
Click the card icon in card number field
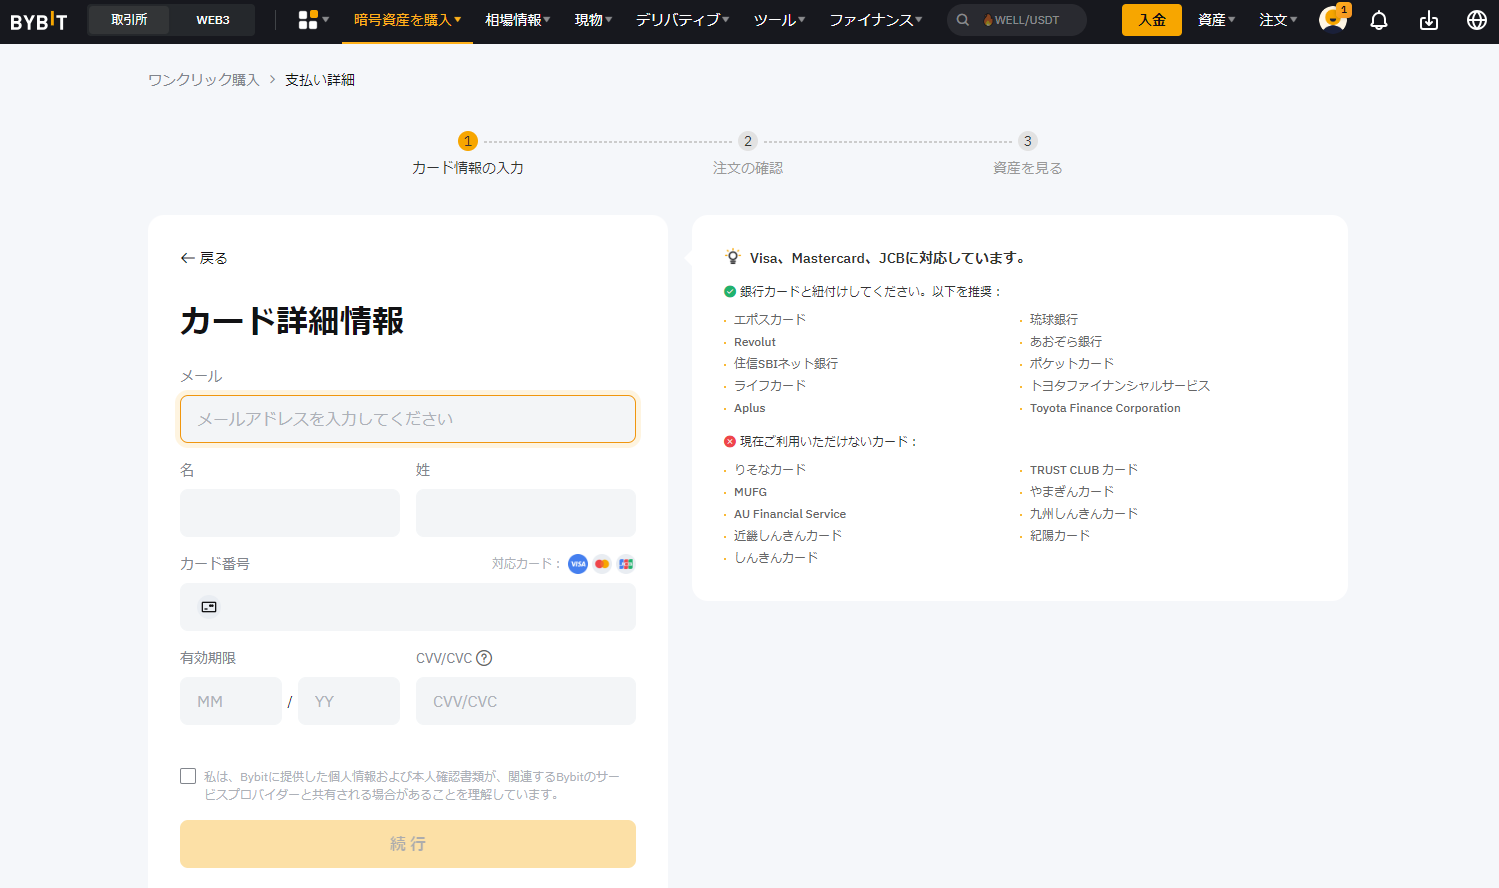tap(209, 607)
